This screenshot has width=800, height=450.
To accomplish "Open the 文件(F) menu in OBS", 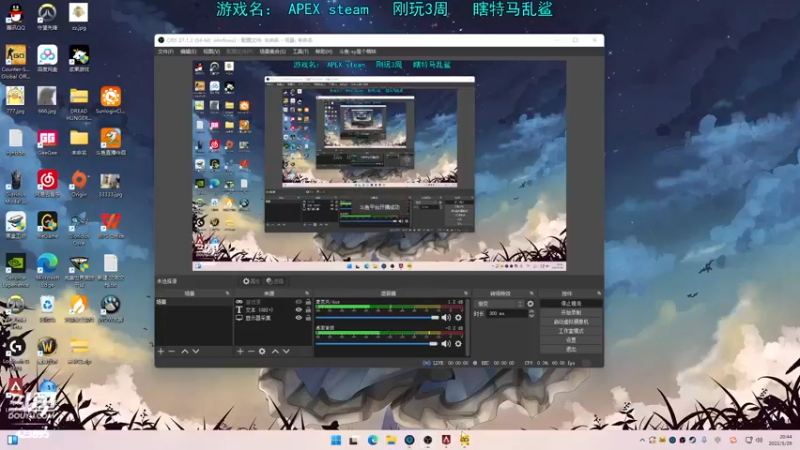I will click(x=165, y=52).
